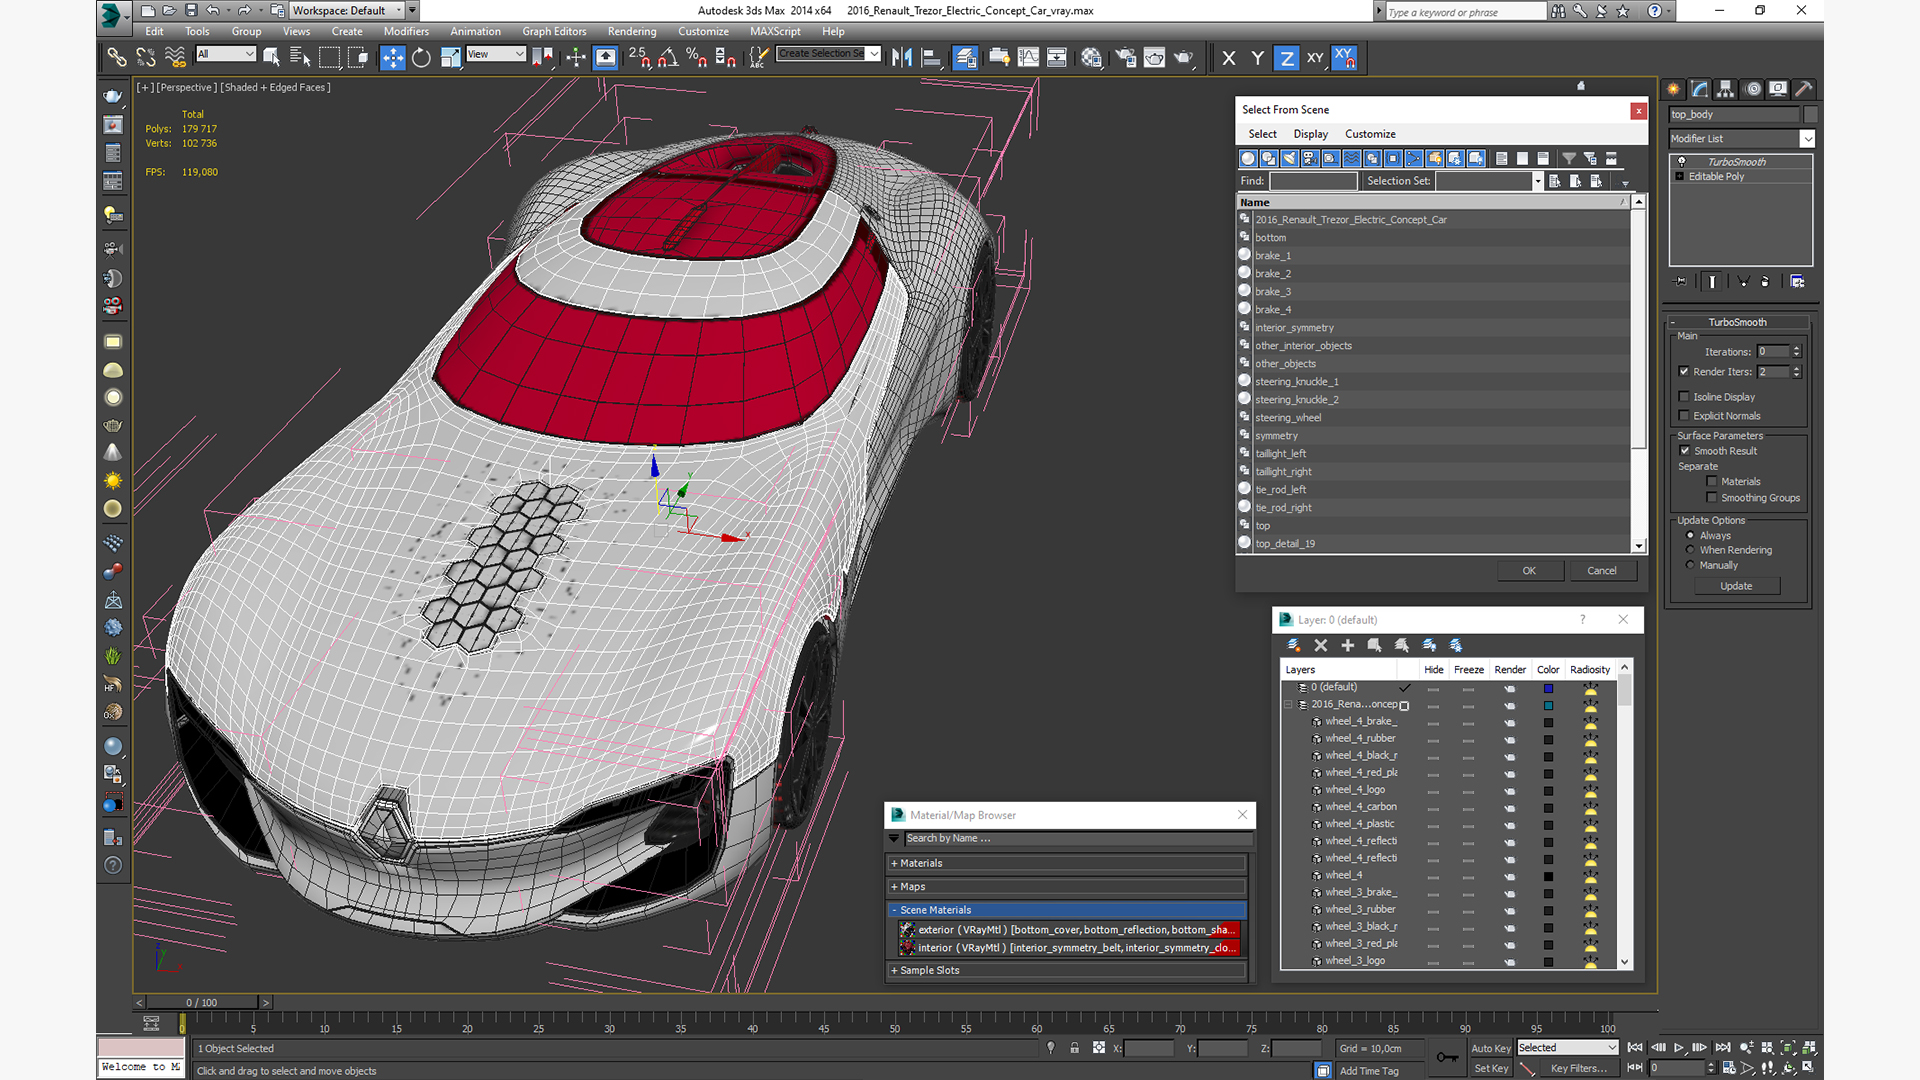
Task: Click the Find input field
Action: point(1313,181)
